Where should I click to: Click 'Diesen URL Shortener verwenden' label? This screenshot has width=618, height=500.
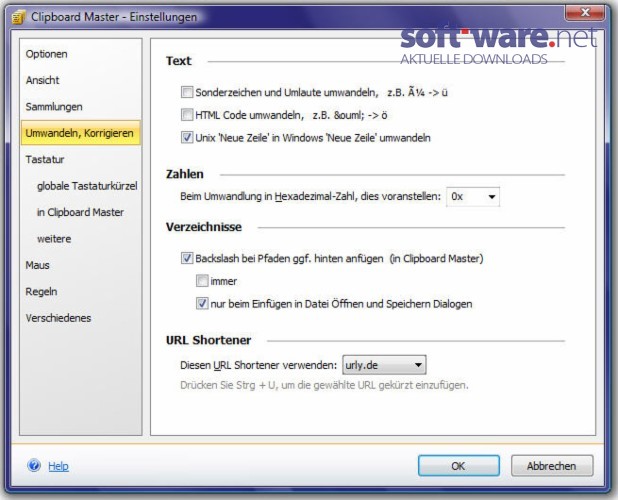tap(259, 365)
